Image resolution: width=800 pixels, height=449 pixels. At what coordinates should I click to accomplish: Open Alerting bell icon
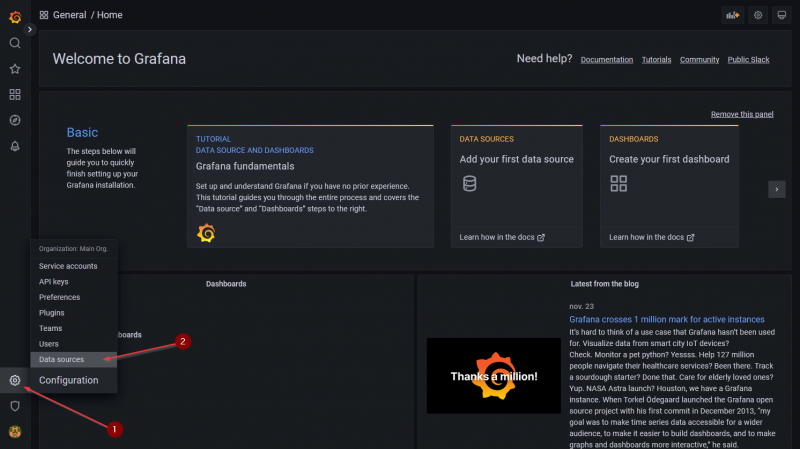click(x=15, y=146)
